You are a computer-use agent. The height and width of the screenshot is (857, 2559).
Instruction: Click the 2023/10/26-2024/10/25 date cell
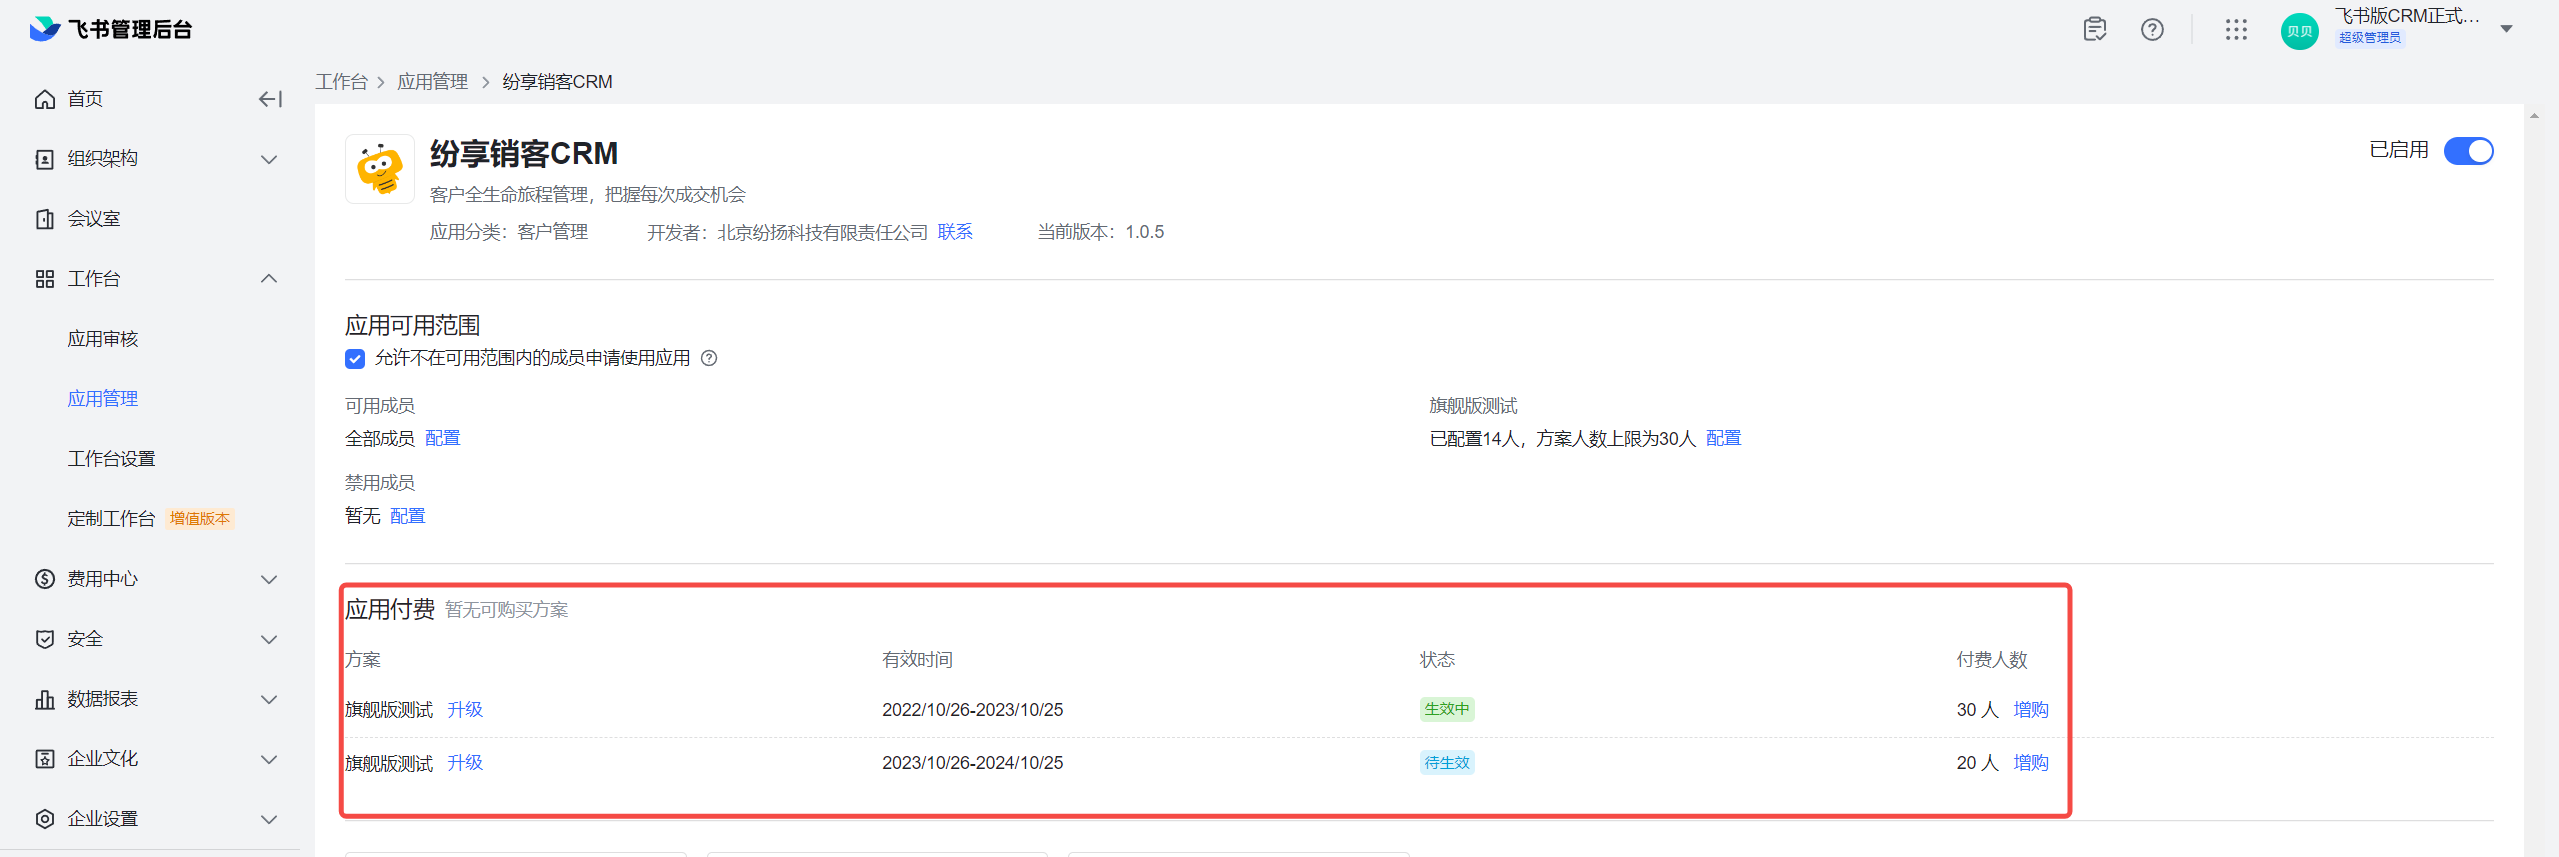pyautogui.click(x=972, y=763)
